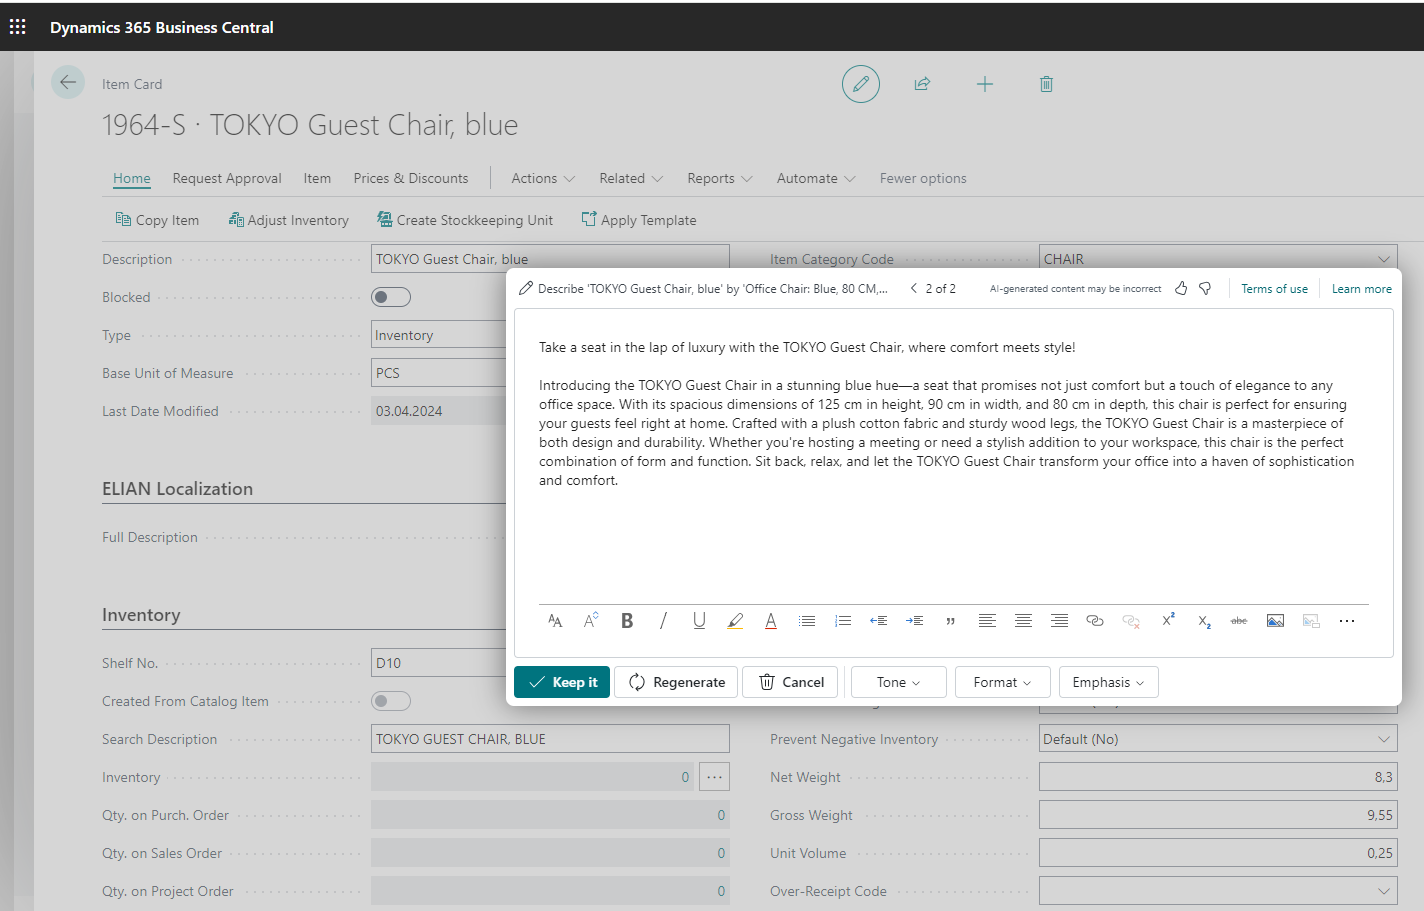Expand the Reports menu
The height and width of the screenshot is (911, 1424).
click(720, 178)
